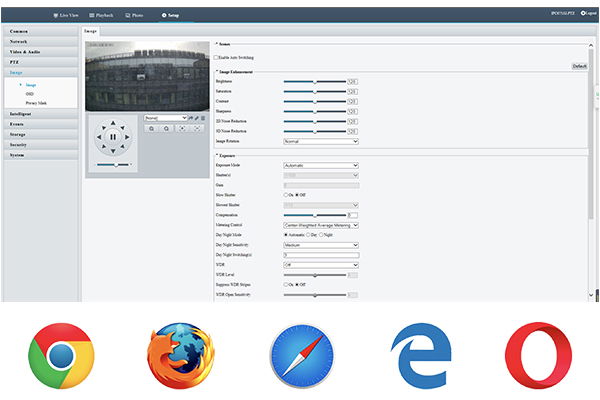This screenshot has width=600, height=400.
Task: Collapse the Image Enhancement section
Action: pyautogui.click(x=217, y=72)
